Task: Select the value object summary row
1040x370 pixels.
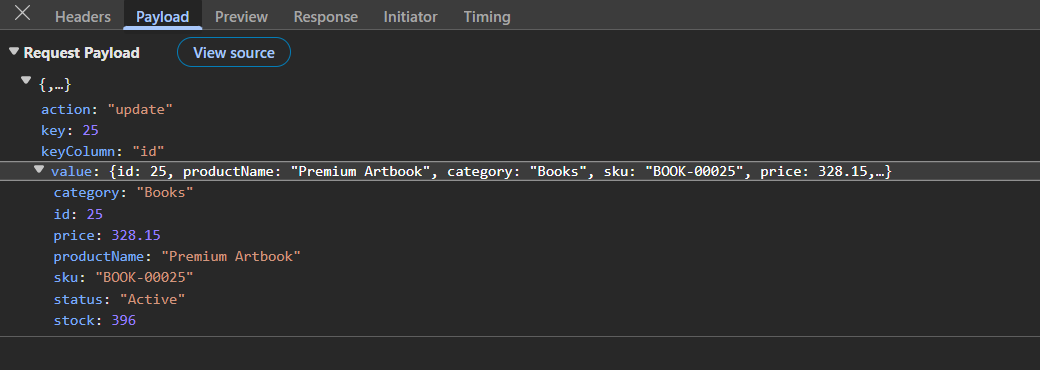Action: 520,171
